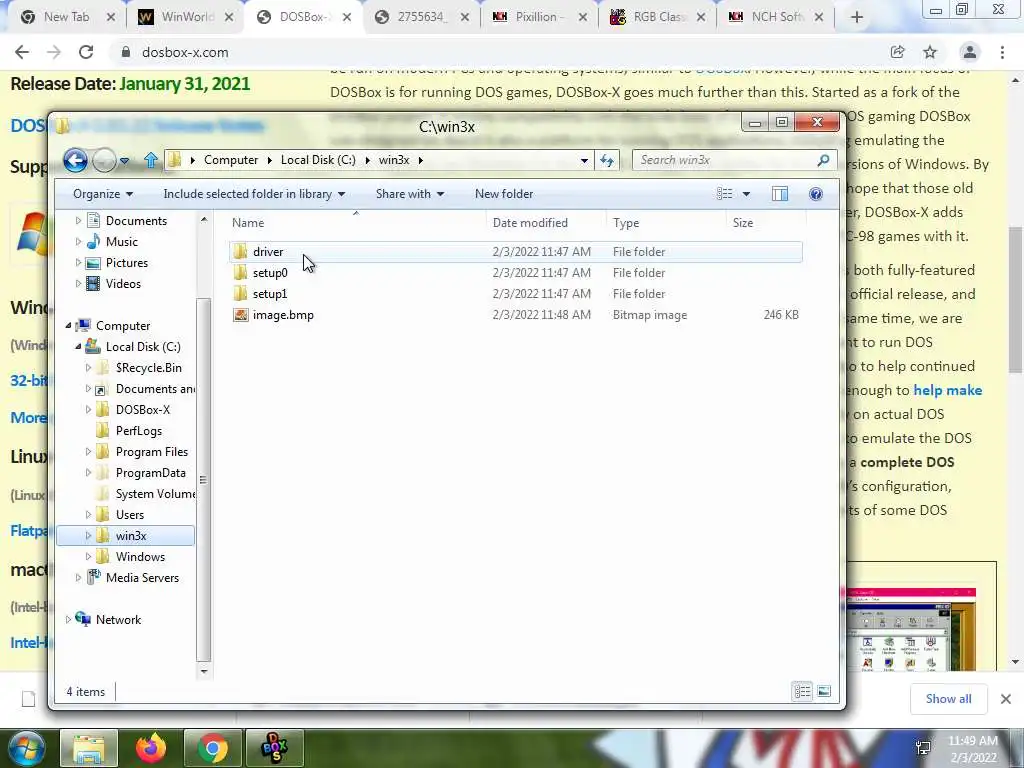Click the Chrome address bar URL
The height and width of the screenshot is (768, 1024).
tap(185, 52)
